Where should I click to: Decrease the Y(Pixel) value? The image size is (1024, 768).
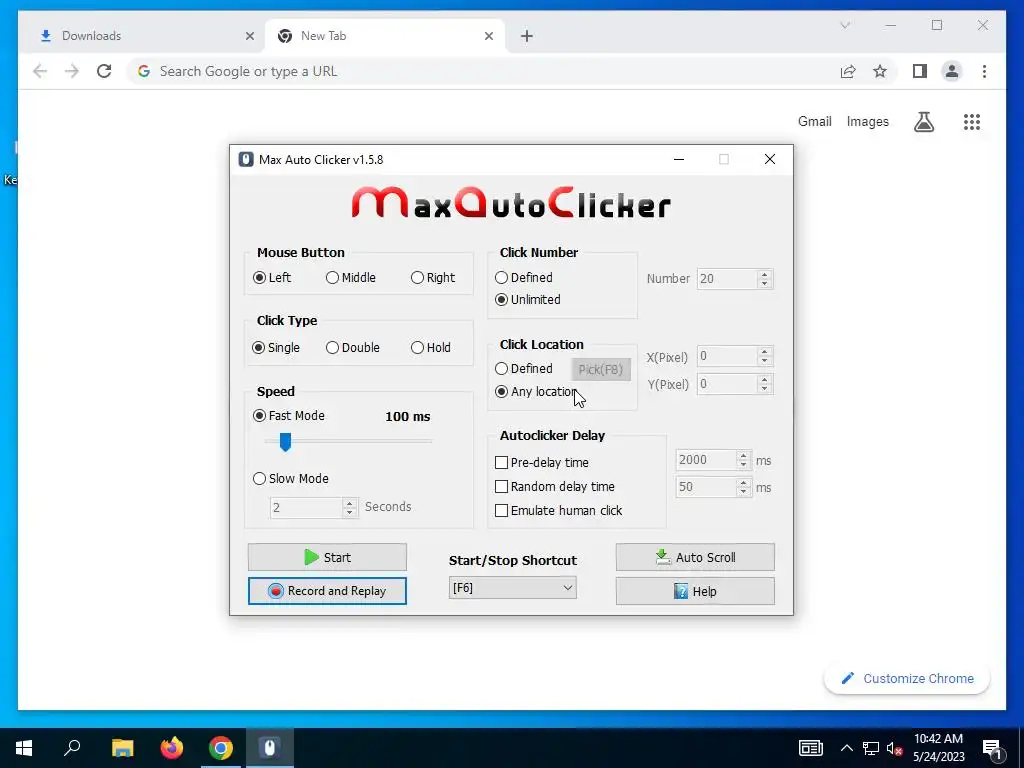[x=765, y=389]
